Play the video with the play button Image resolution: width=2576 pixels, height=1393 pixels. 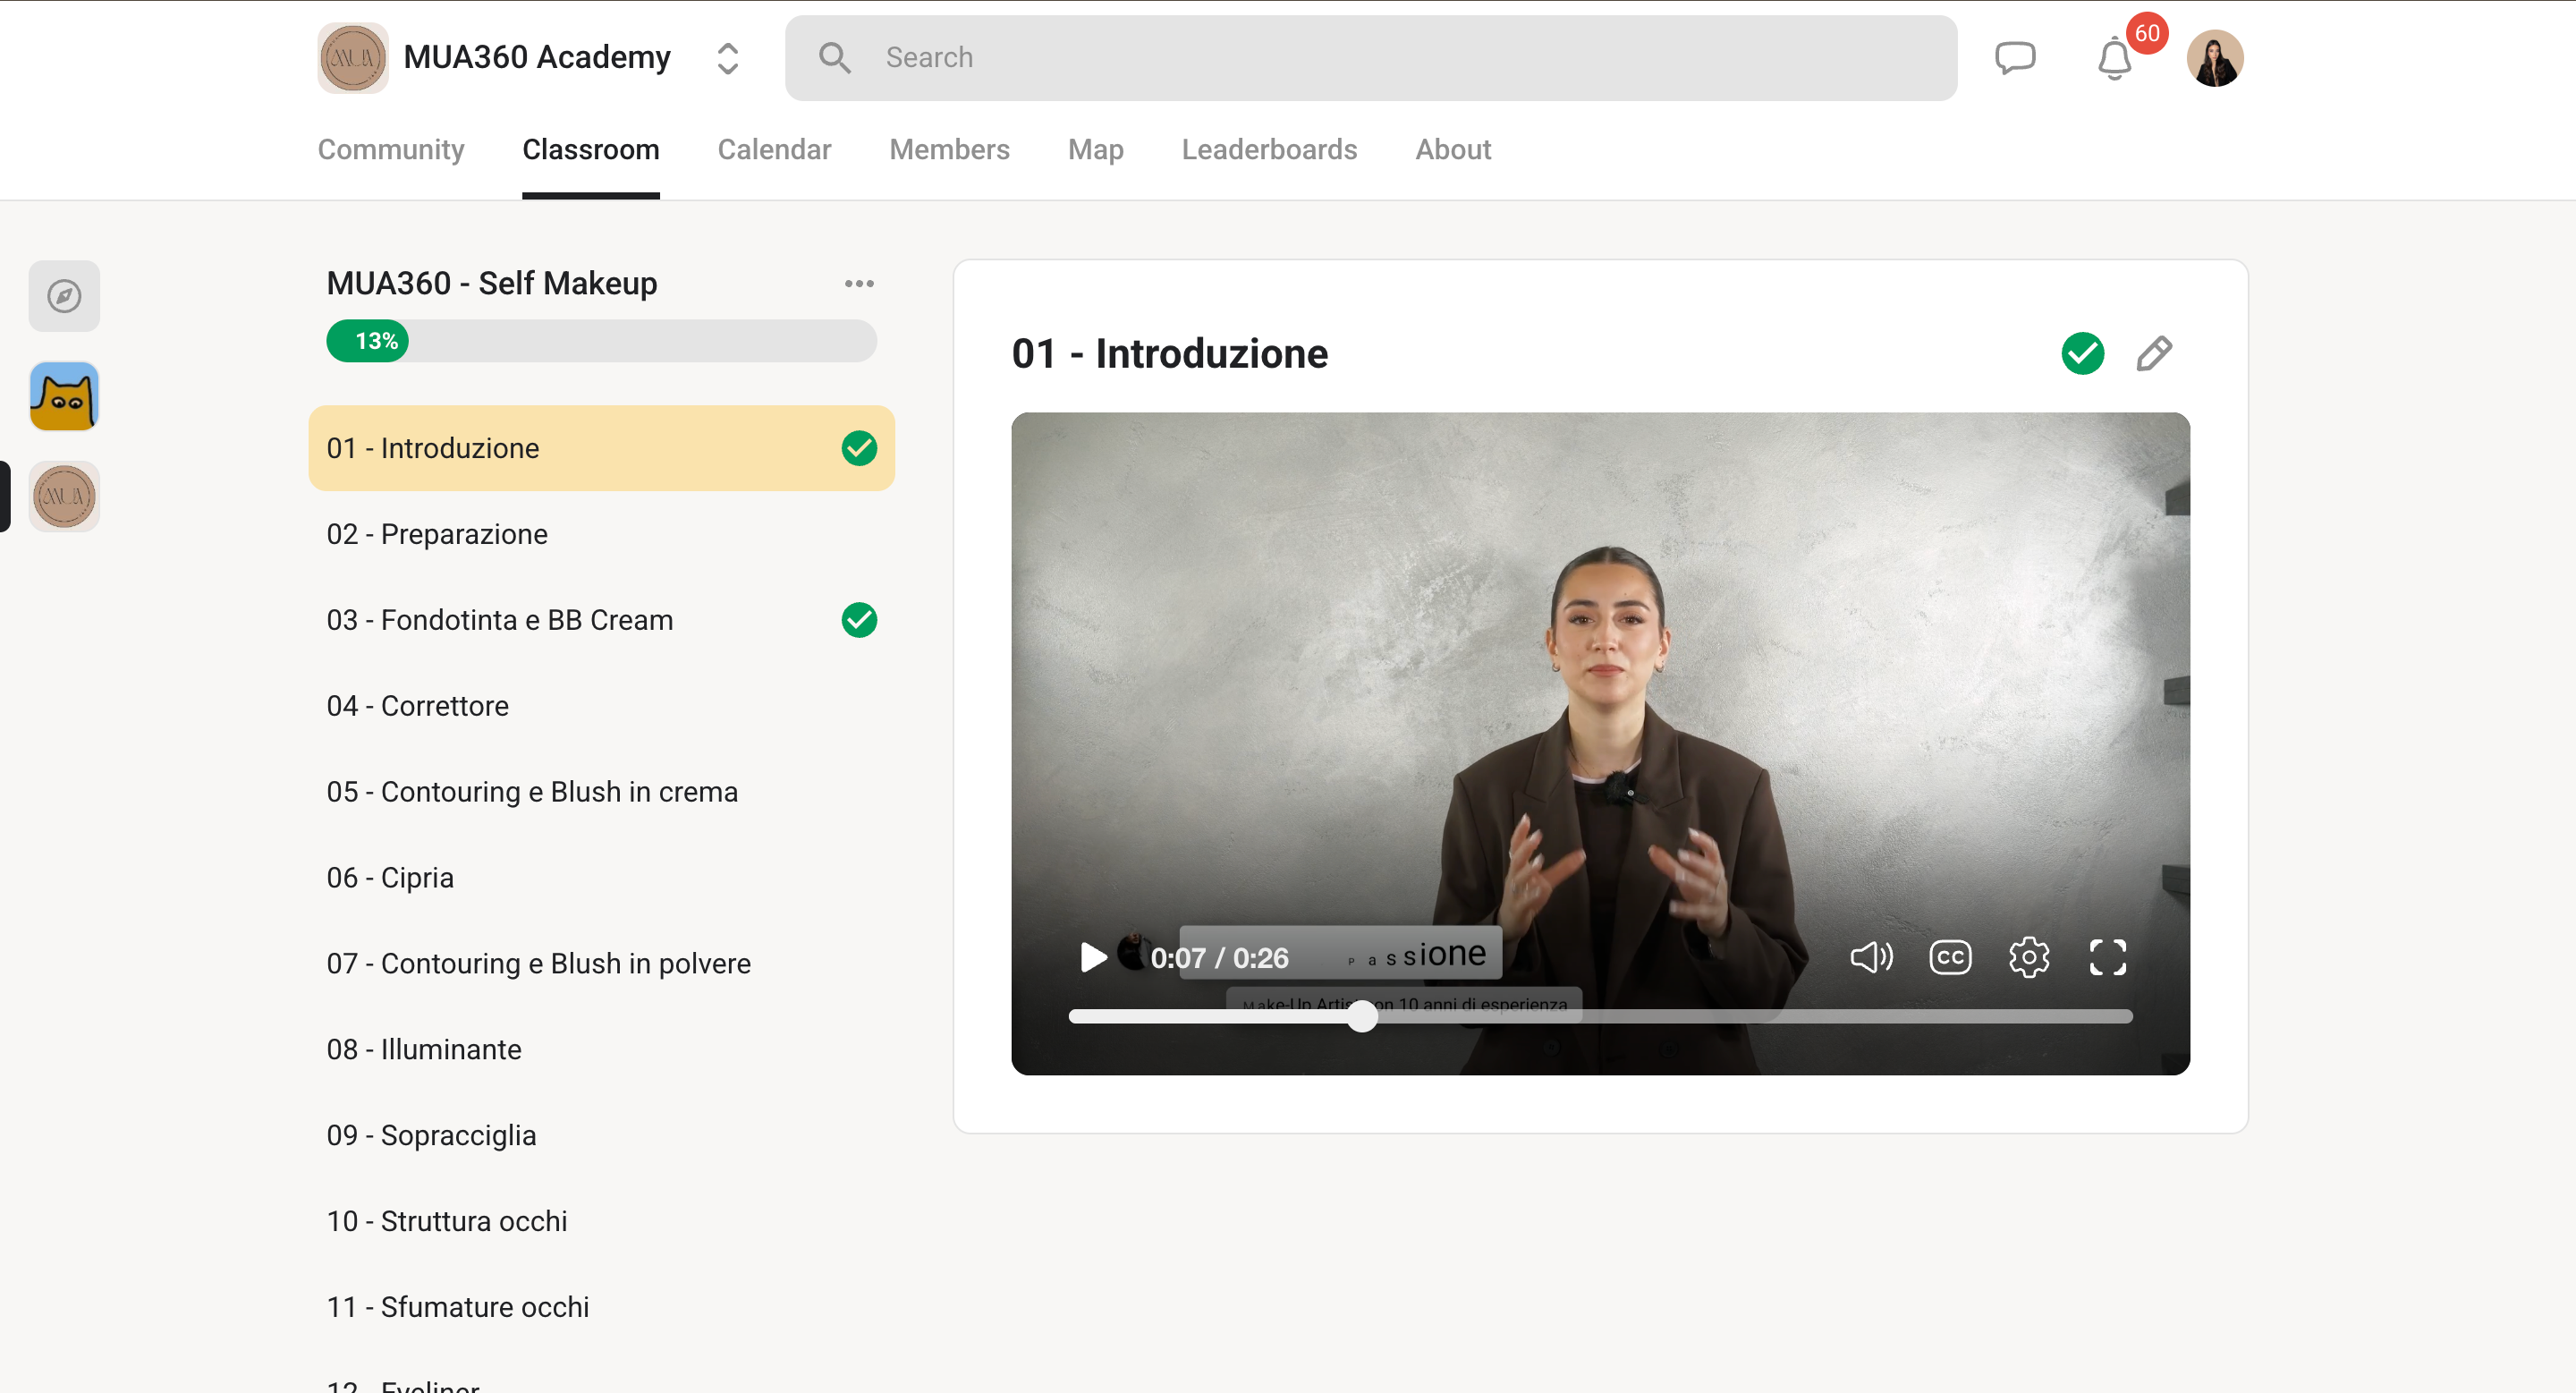pyautogui.click(x=1093, y=957)
